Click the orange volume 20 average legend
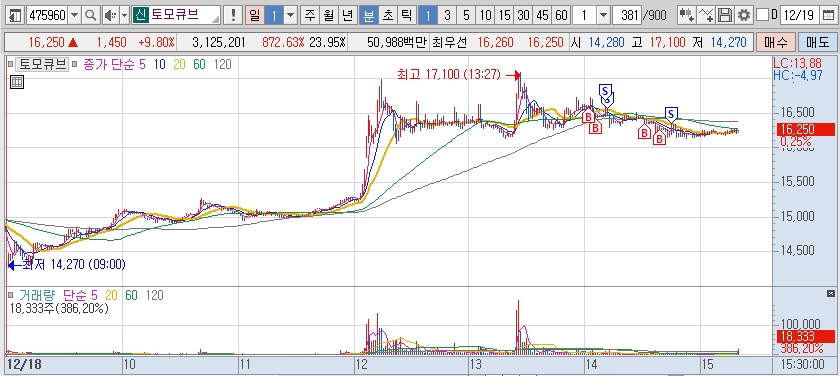Image resolution: width=840 pixels, height=376 pixels. [112, 295]
